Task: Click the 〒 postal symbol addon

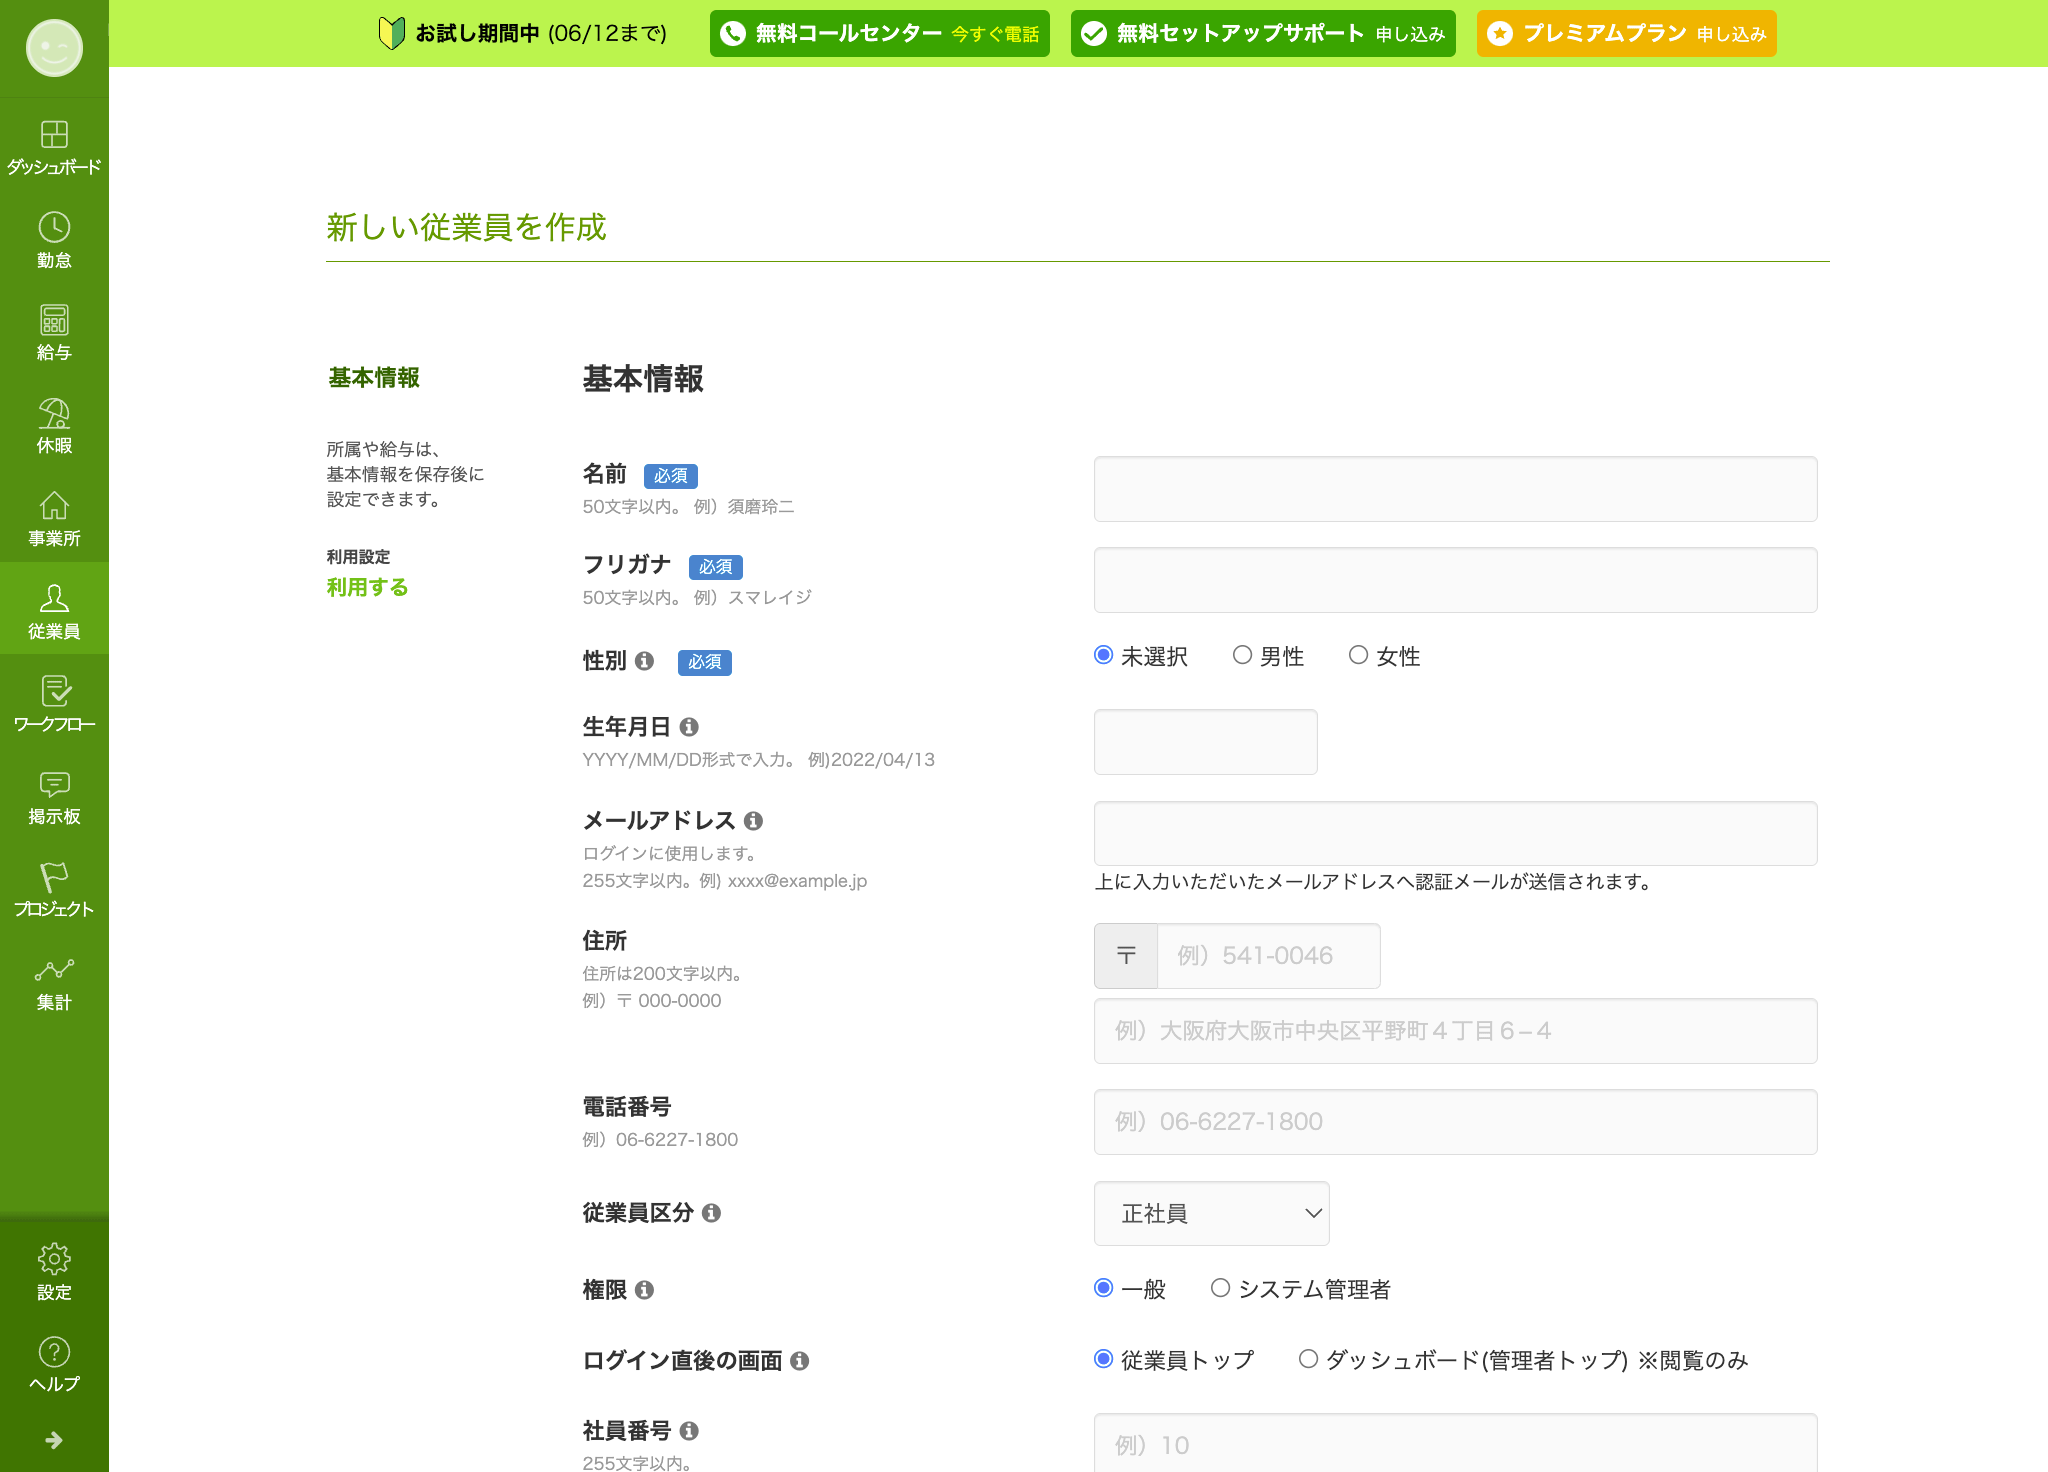Action: 1126,956
